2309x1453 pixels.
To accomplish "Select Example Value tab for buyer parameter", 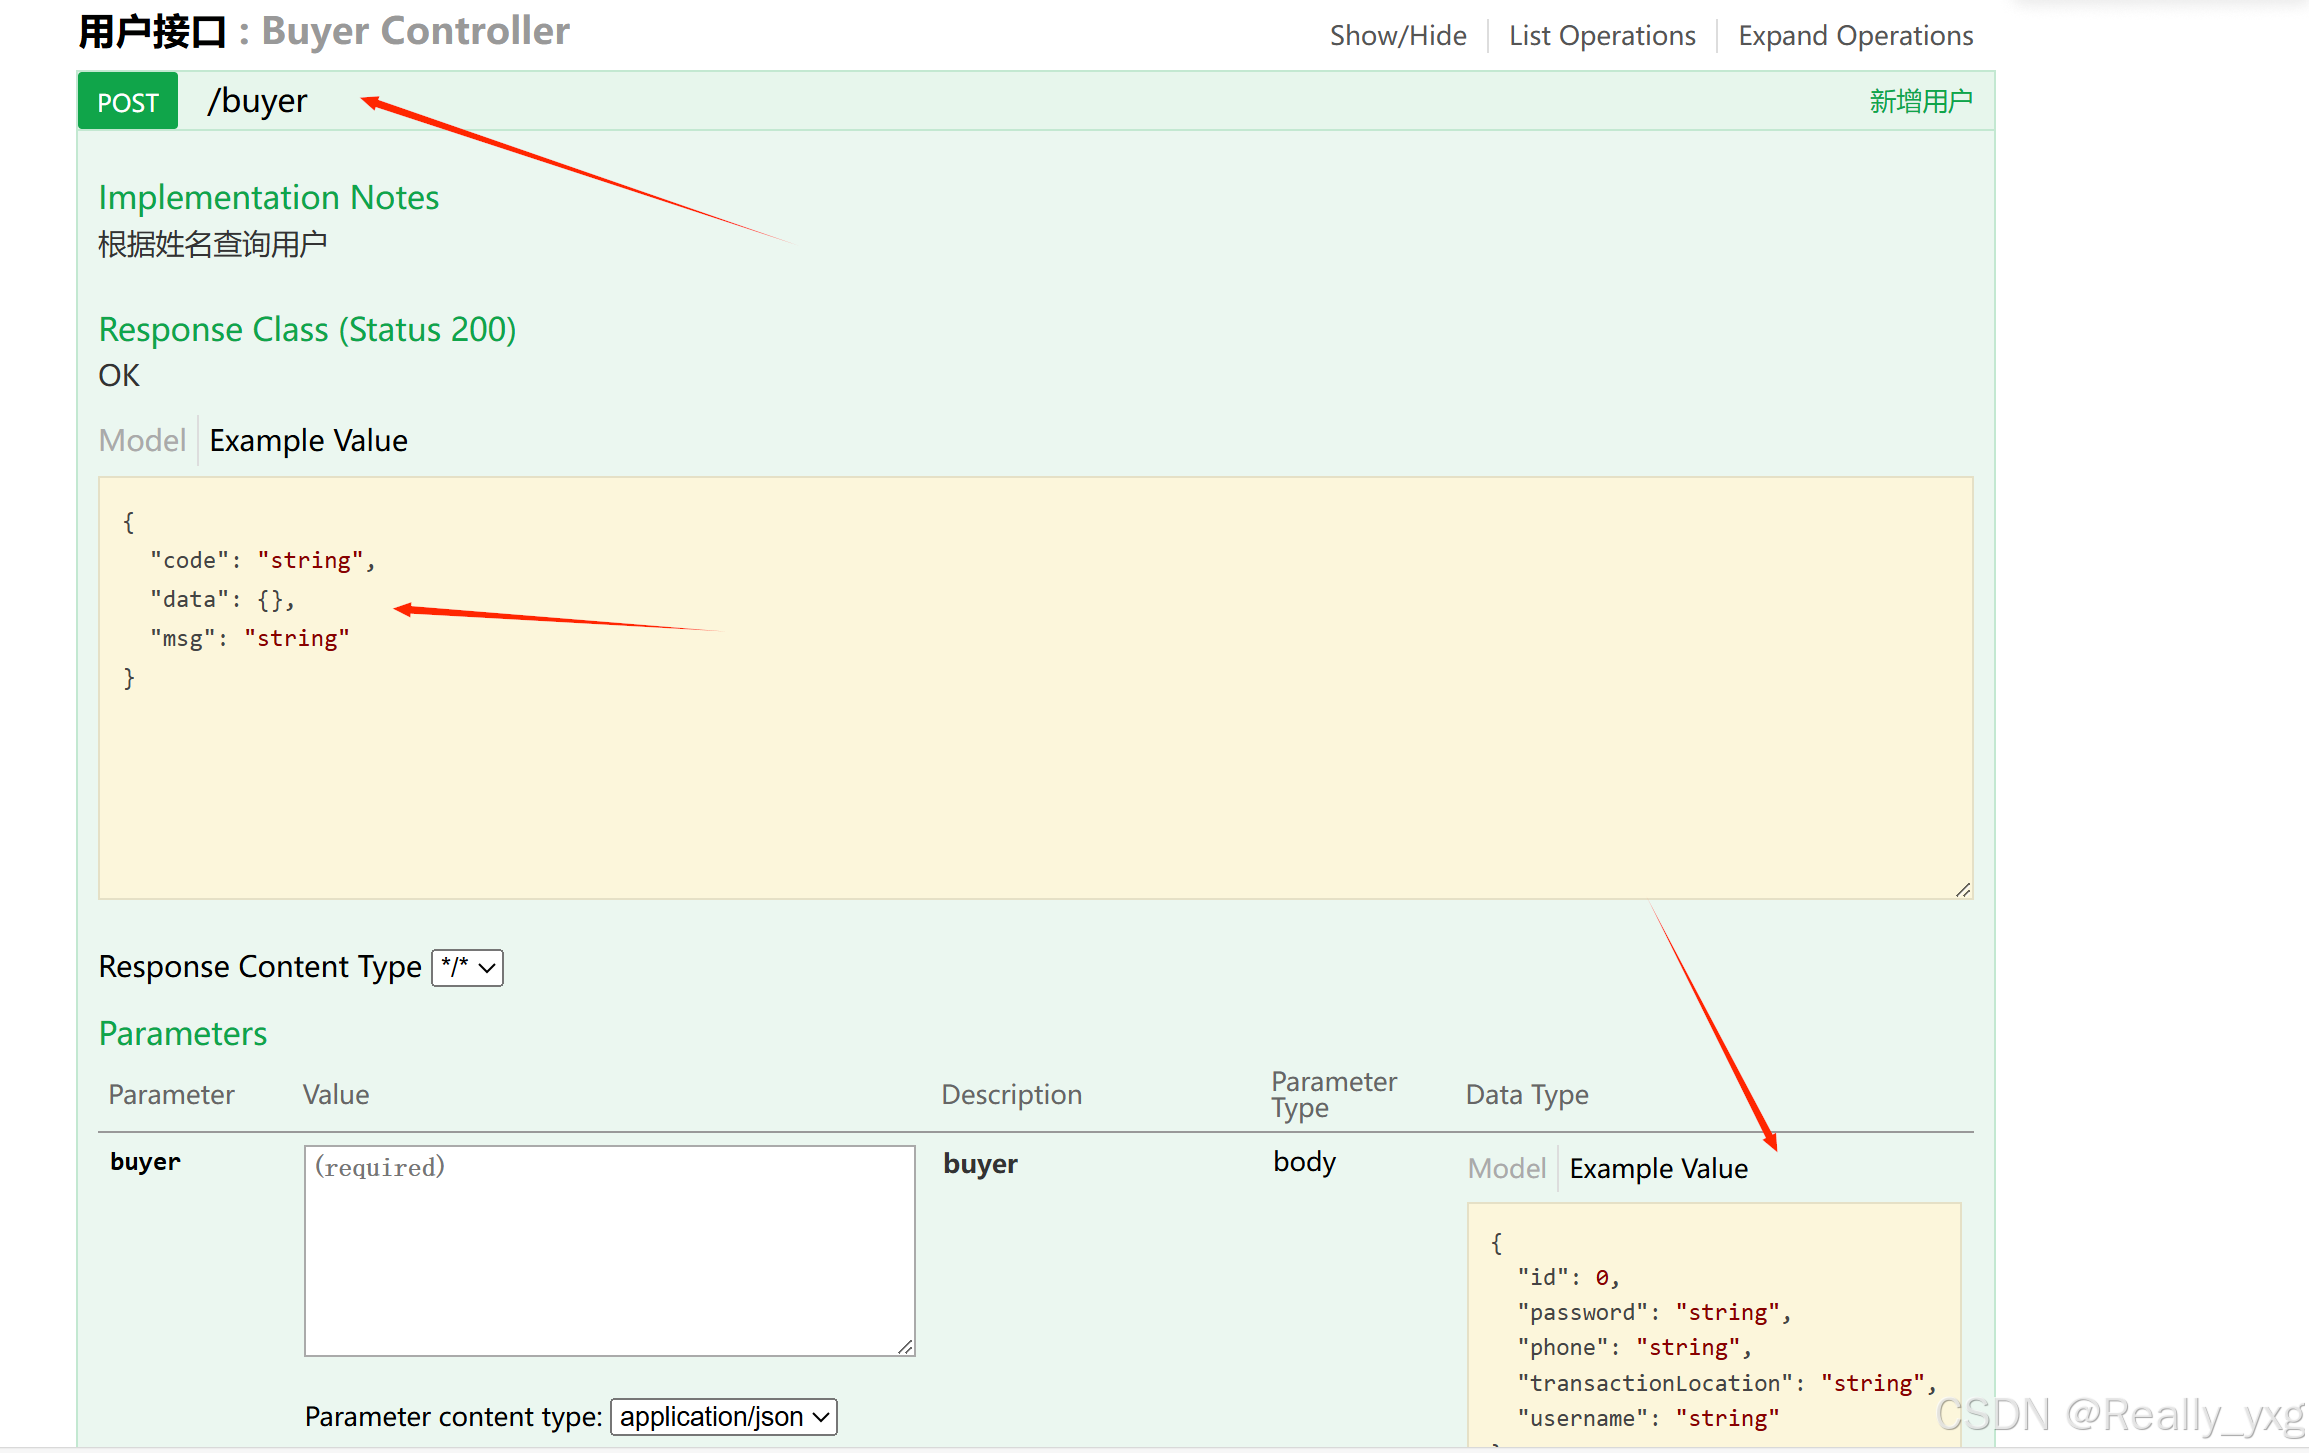I will coord(1657,1167).
